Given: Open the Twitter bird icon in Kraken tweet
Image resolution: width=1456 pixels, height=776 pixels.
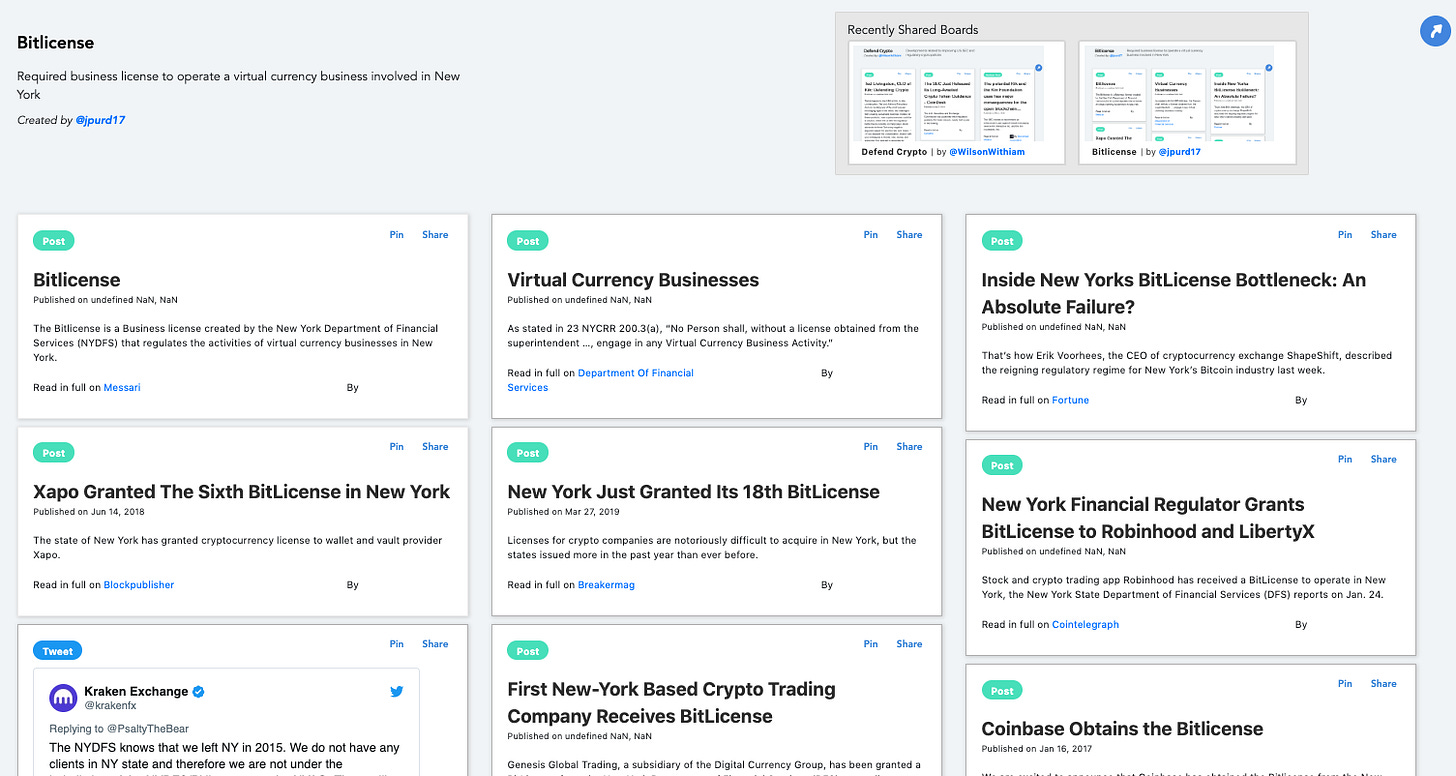Looking at the screenshot, I should click(397, 691).
